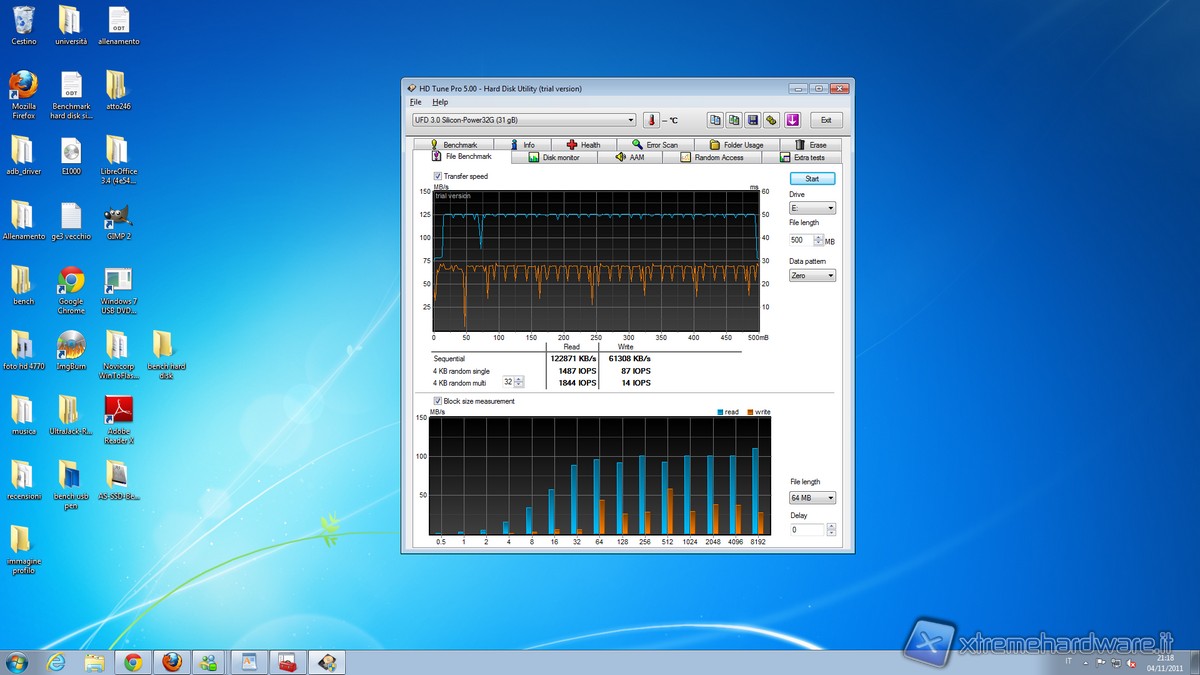
Task: Open the UFD 3.0 Silicon-Power drive selector
Action: (x=523, y=120)
